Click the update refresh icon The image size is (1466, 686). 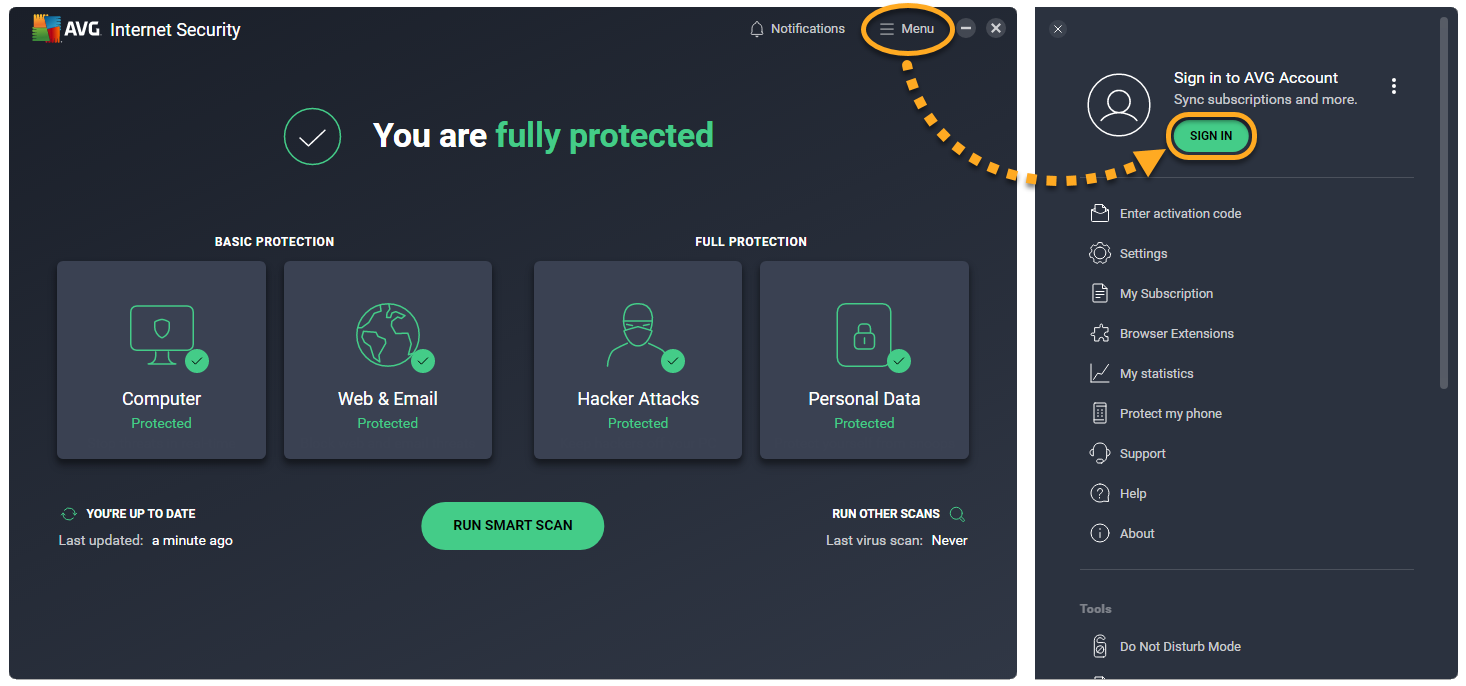pos(69,514)
